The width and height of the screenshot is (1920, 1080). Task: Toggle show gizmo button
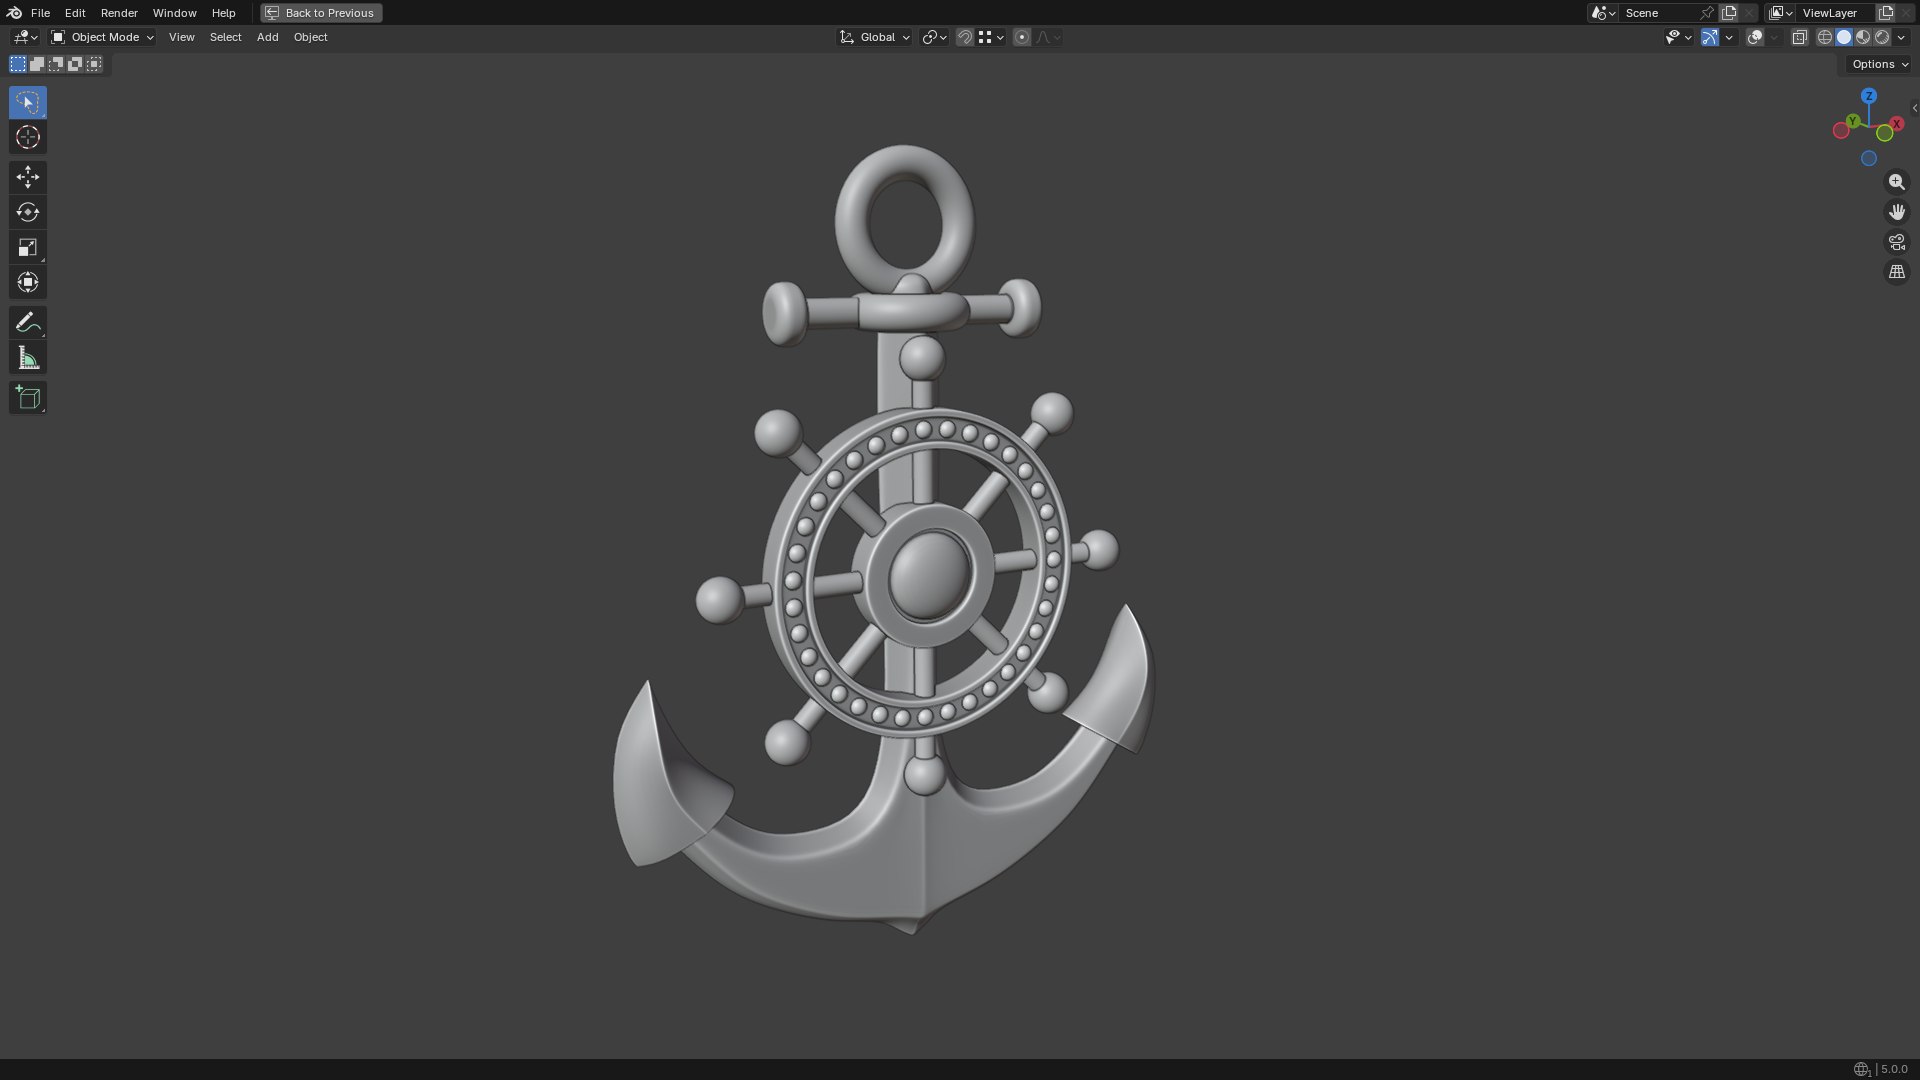click(x=1709, y=37)
